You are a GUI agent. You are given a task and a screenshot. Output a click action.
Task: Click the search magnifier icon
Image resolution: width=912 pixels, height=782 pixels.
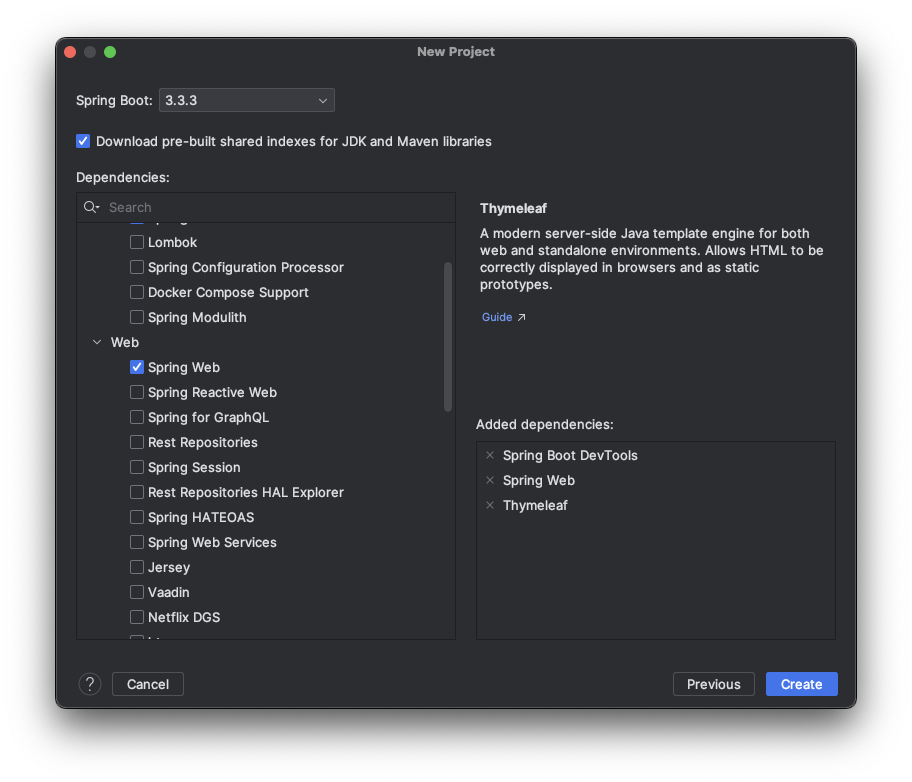91,207
